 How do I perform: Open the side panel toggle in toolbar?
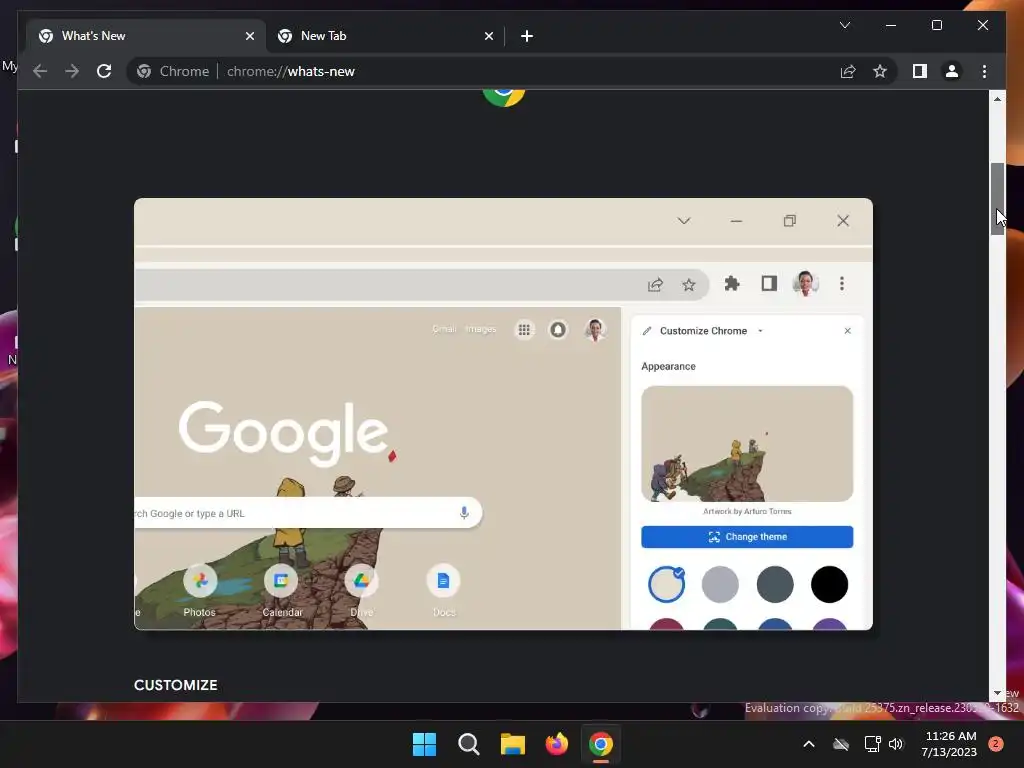point(920,71)
